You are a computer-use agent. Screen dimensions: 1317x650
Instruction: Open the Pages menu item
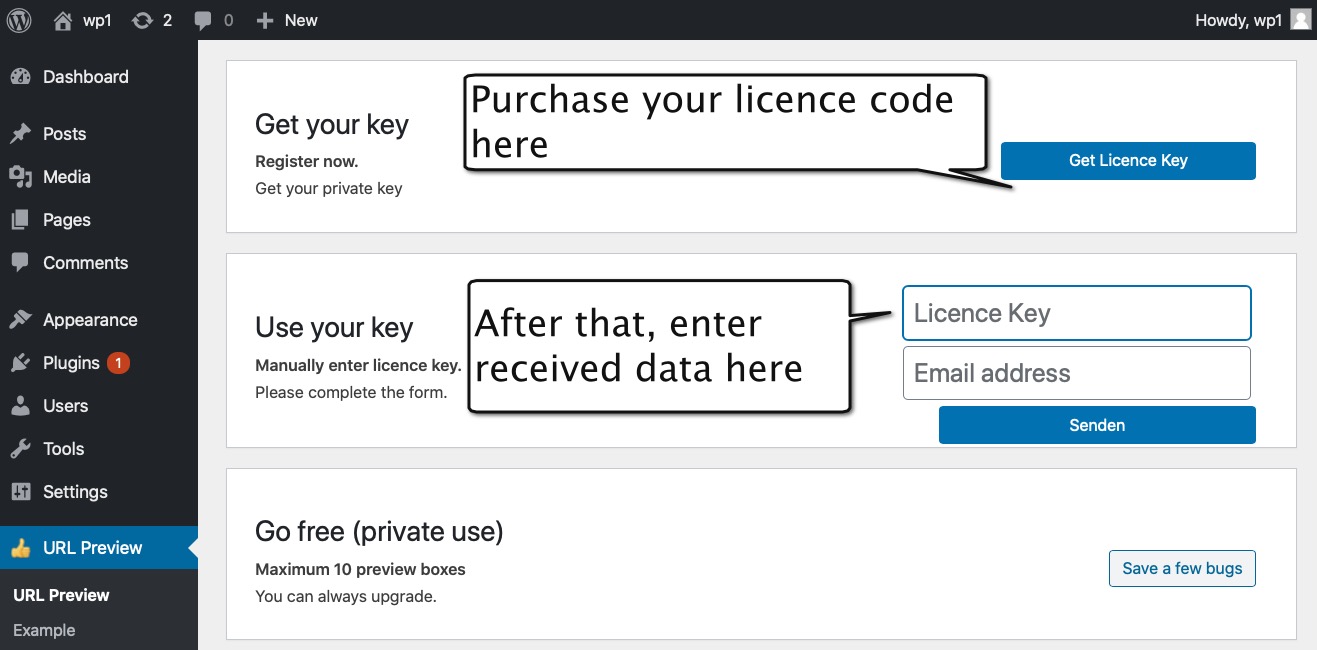(x=67, y=220)
